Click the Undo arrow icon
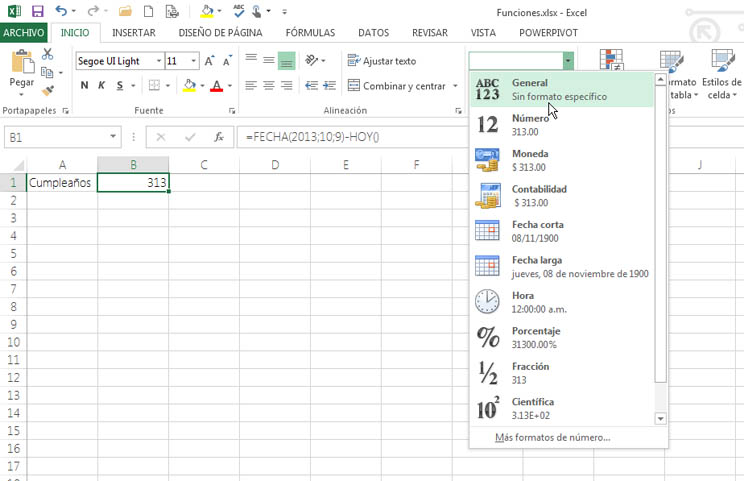 point(62,12)
